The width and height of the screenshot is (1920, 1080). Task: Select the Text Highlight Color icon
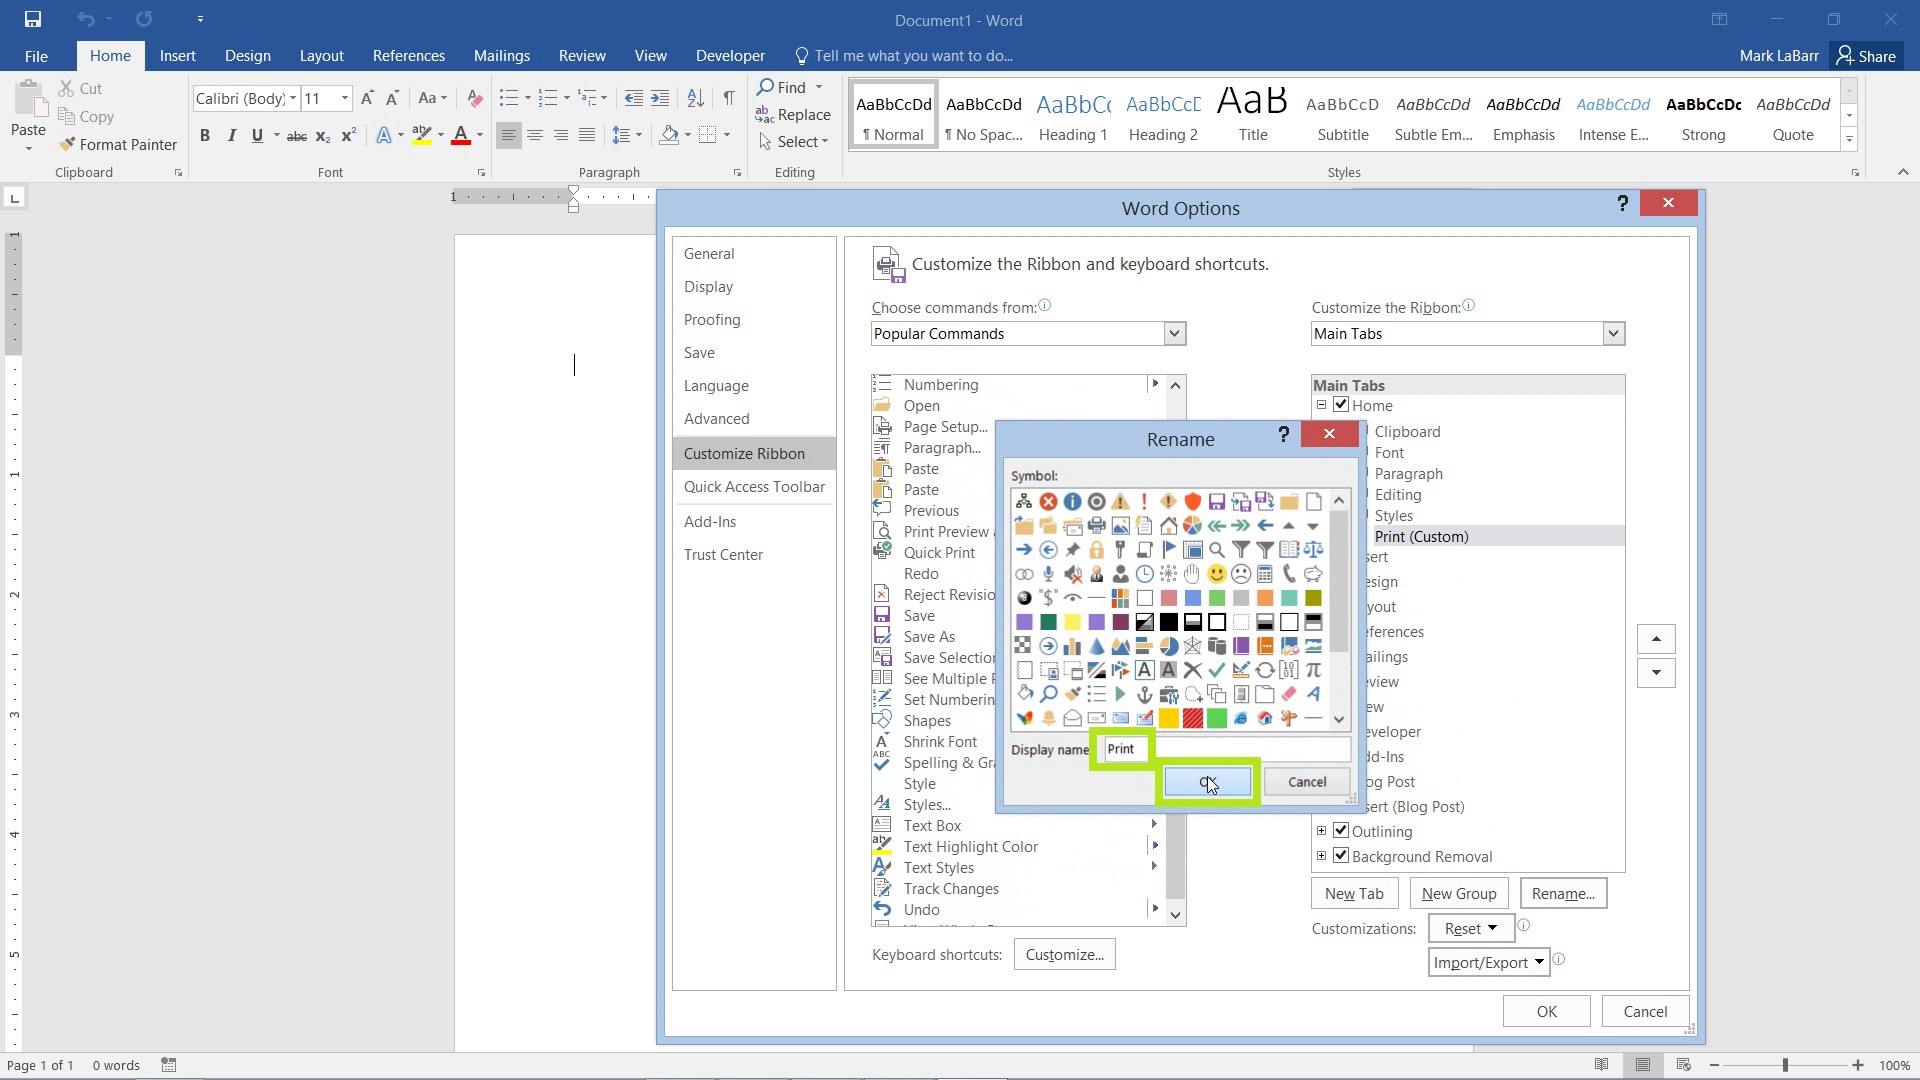421,136
